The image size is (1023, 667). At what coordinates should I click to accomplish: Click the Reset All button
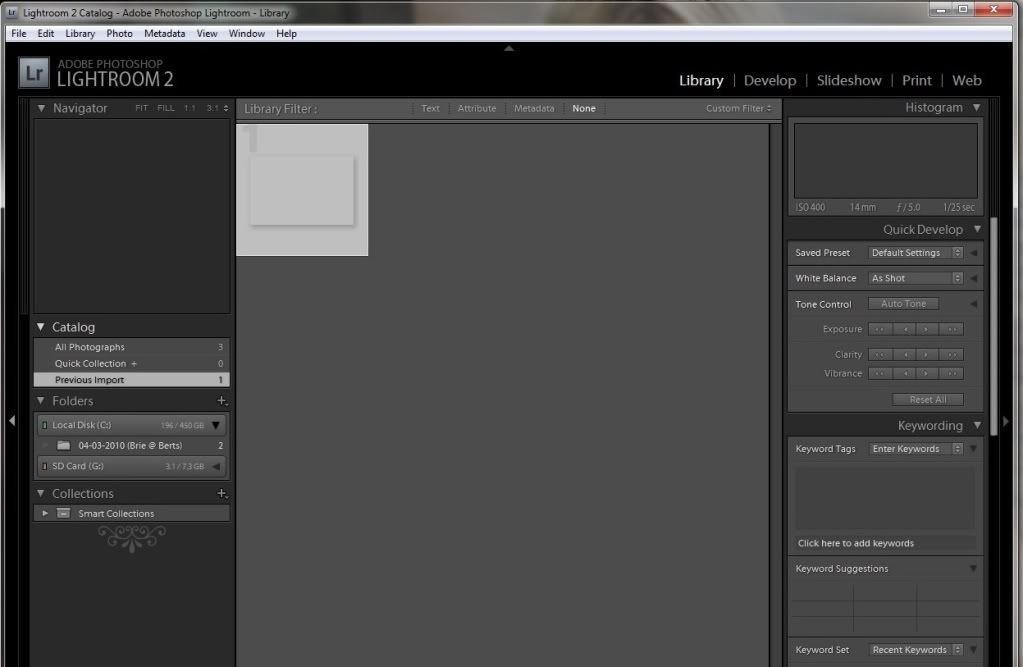tap(927, 399)
